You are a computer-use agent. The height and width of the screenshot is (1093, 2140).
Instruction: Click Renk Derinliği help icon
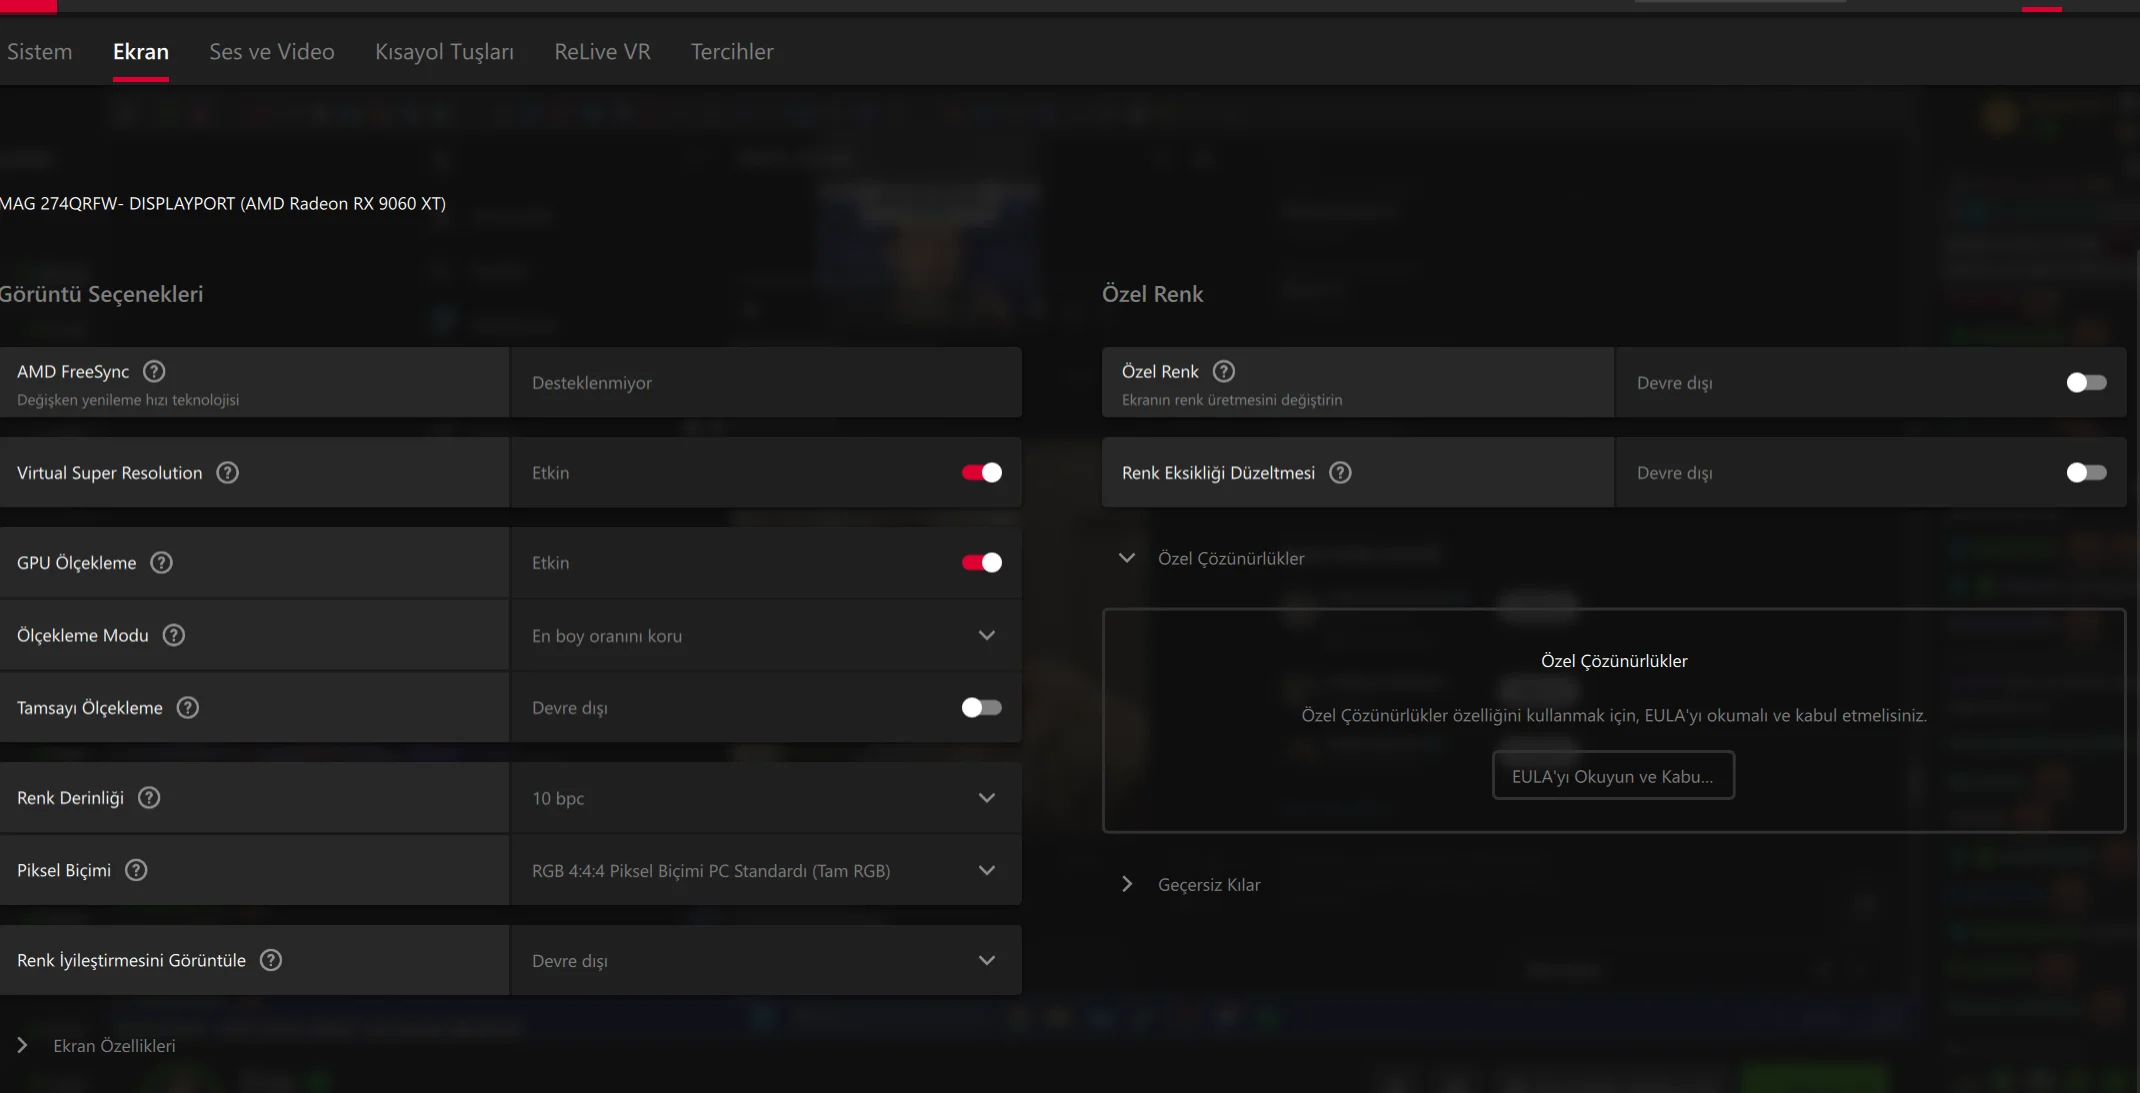pos(149,797)
